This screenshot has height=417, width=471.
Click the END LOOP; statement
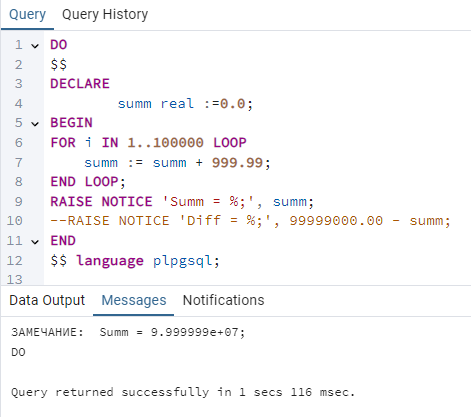88,182
